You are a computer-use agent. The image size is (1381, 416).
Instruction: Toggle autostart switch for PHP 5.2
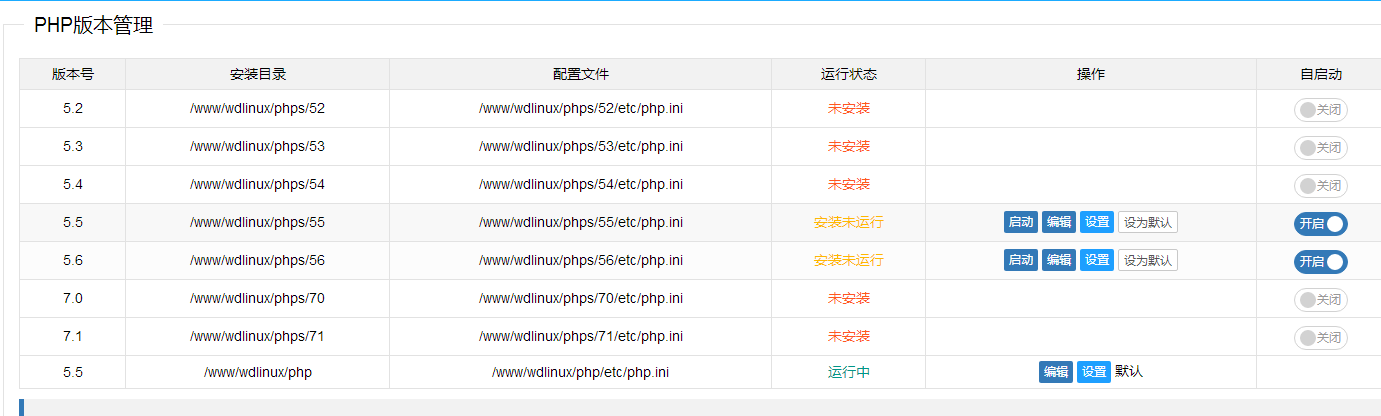pos(1320,110)
